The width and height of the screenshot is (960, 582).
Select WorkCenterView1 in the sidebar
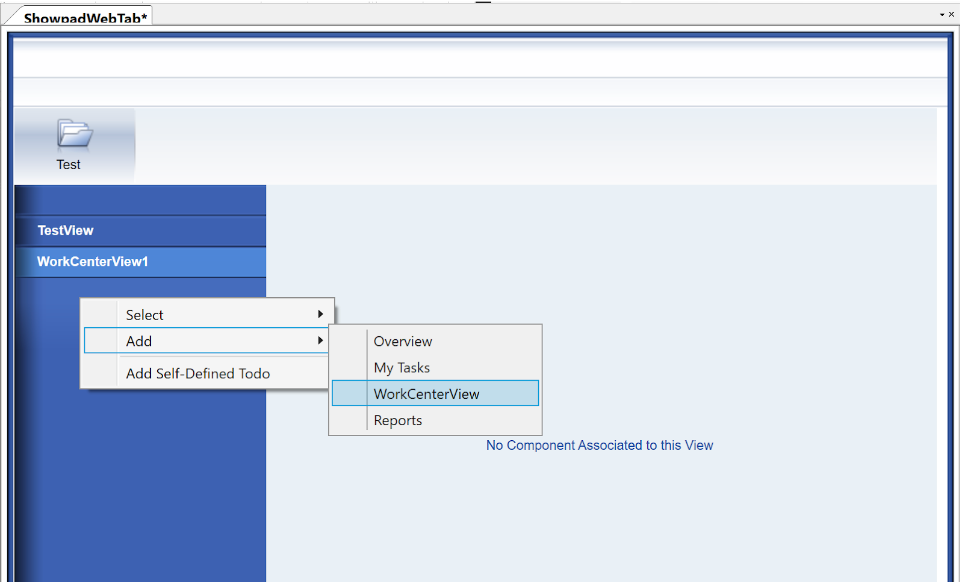point(92,262)
